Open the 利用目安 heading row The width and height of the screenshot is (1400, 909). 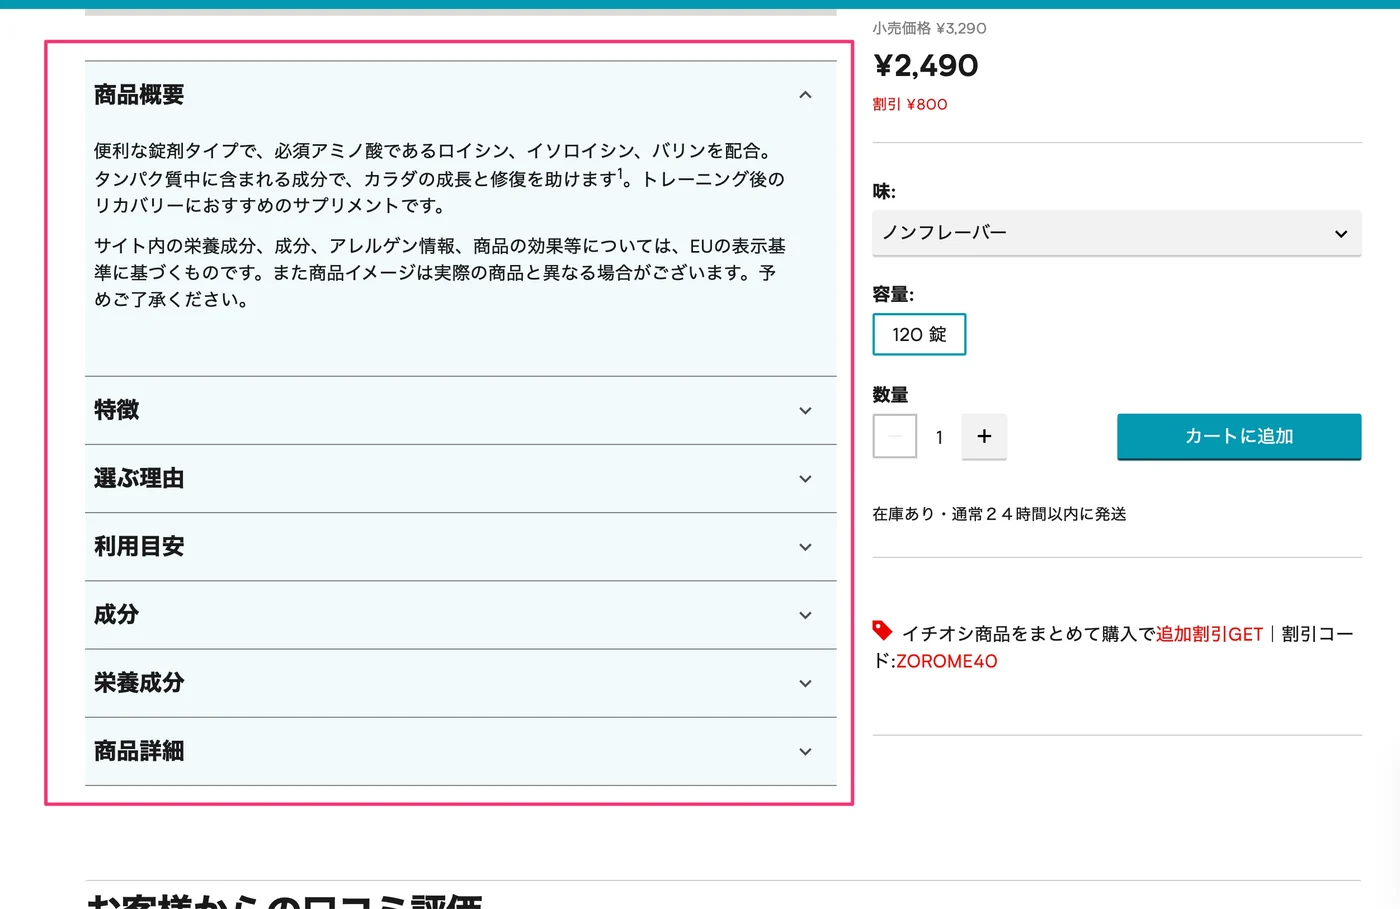click(x=461, y=547)
